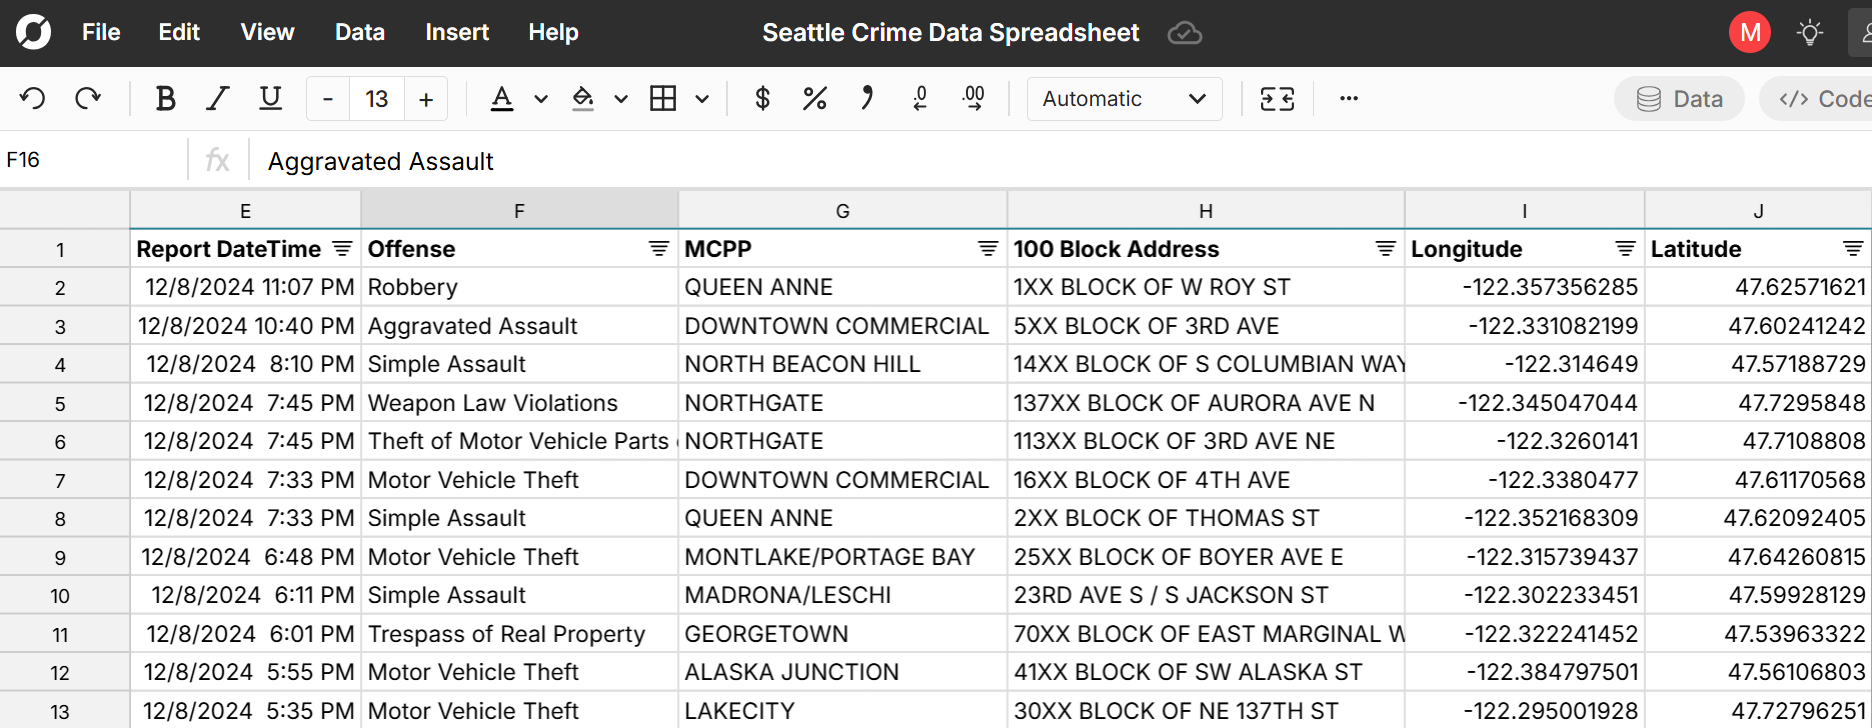1872x728 pixels.
Task: Click the Data panel button
Action: point(1679,99)
